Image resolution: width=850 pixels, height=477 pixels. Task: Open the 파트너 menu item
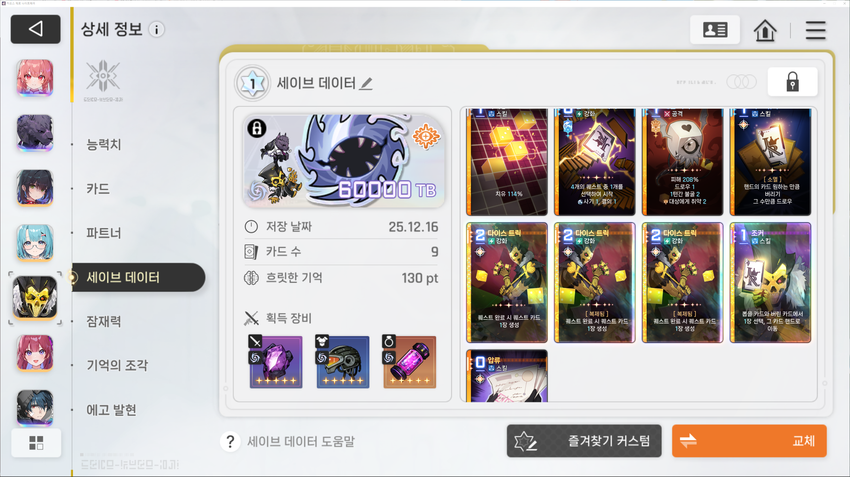pyautogui.click(x=104, y=233)
